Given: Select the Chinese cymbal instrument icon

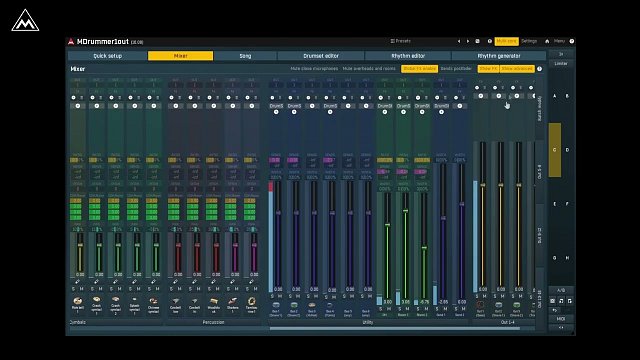Looking at the screenshot, I should coord(153,301).
